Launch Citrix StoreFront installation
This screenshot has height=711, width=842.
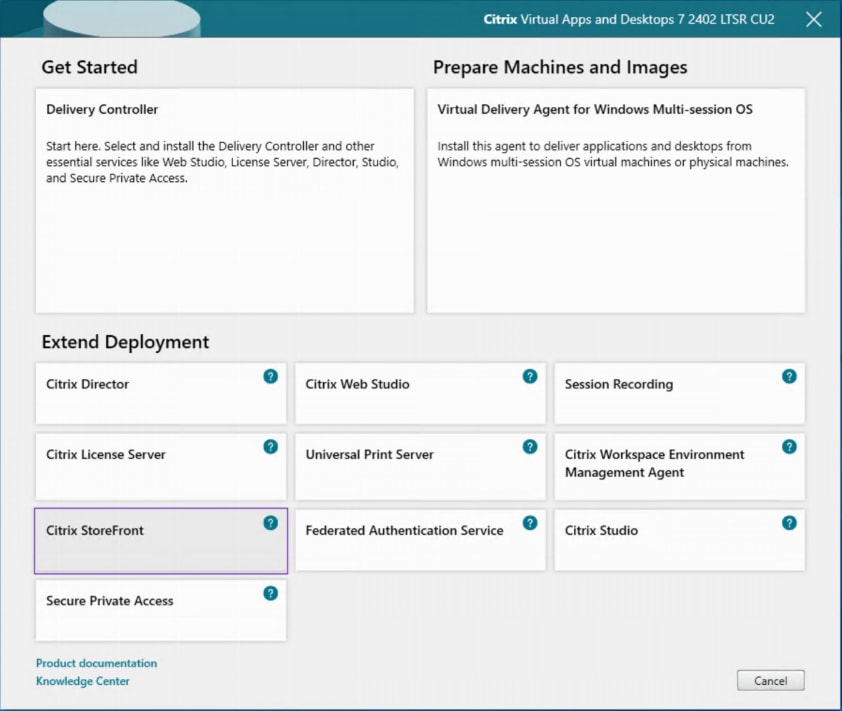pyautogui.click(x=161, y=541)
